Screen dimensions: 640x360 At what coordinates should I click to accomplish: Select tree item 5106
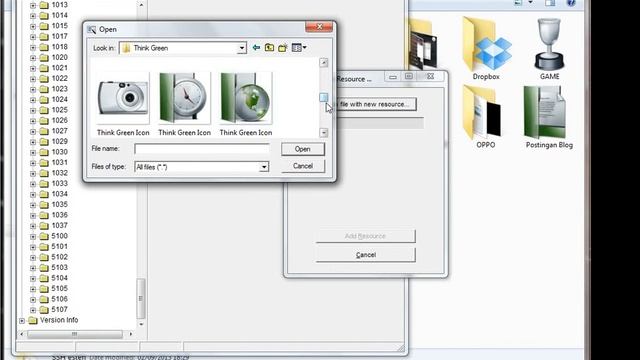(60, 299)
